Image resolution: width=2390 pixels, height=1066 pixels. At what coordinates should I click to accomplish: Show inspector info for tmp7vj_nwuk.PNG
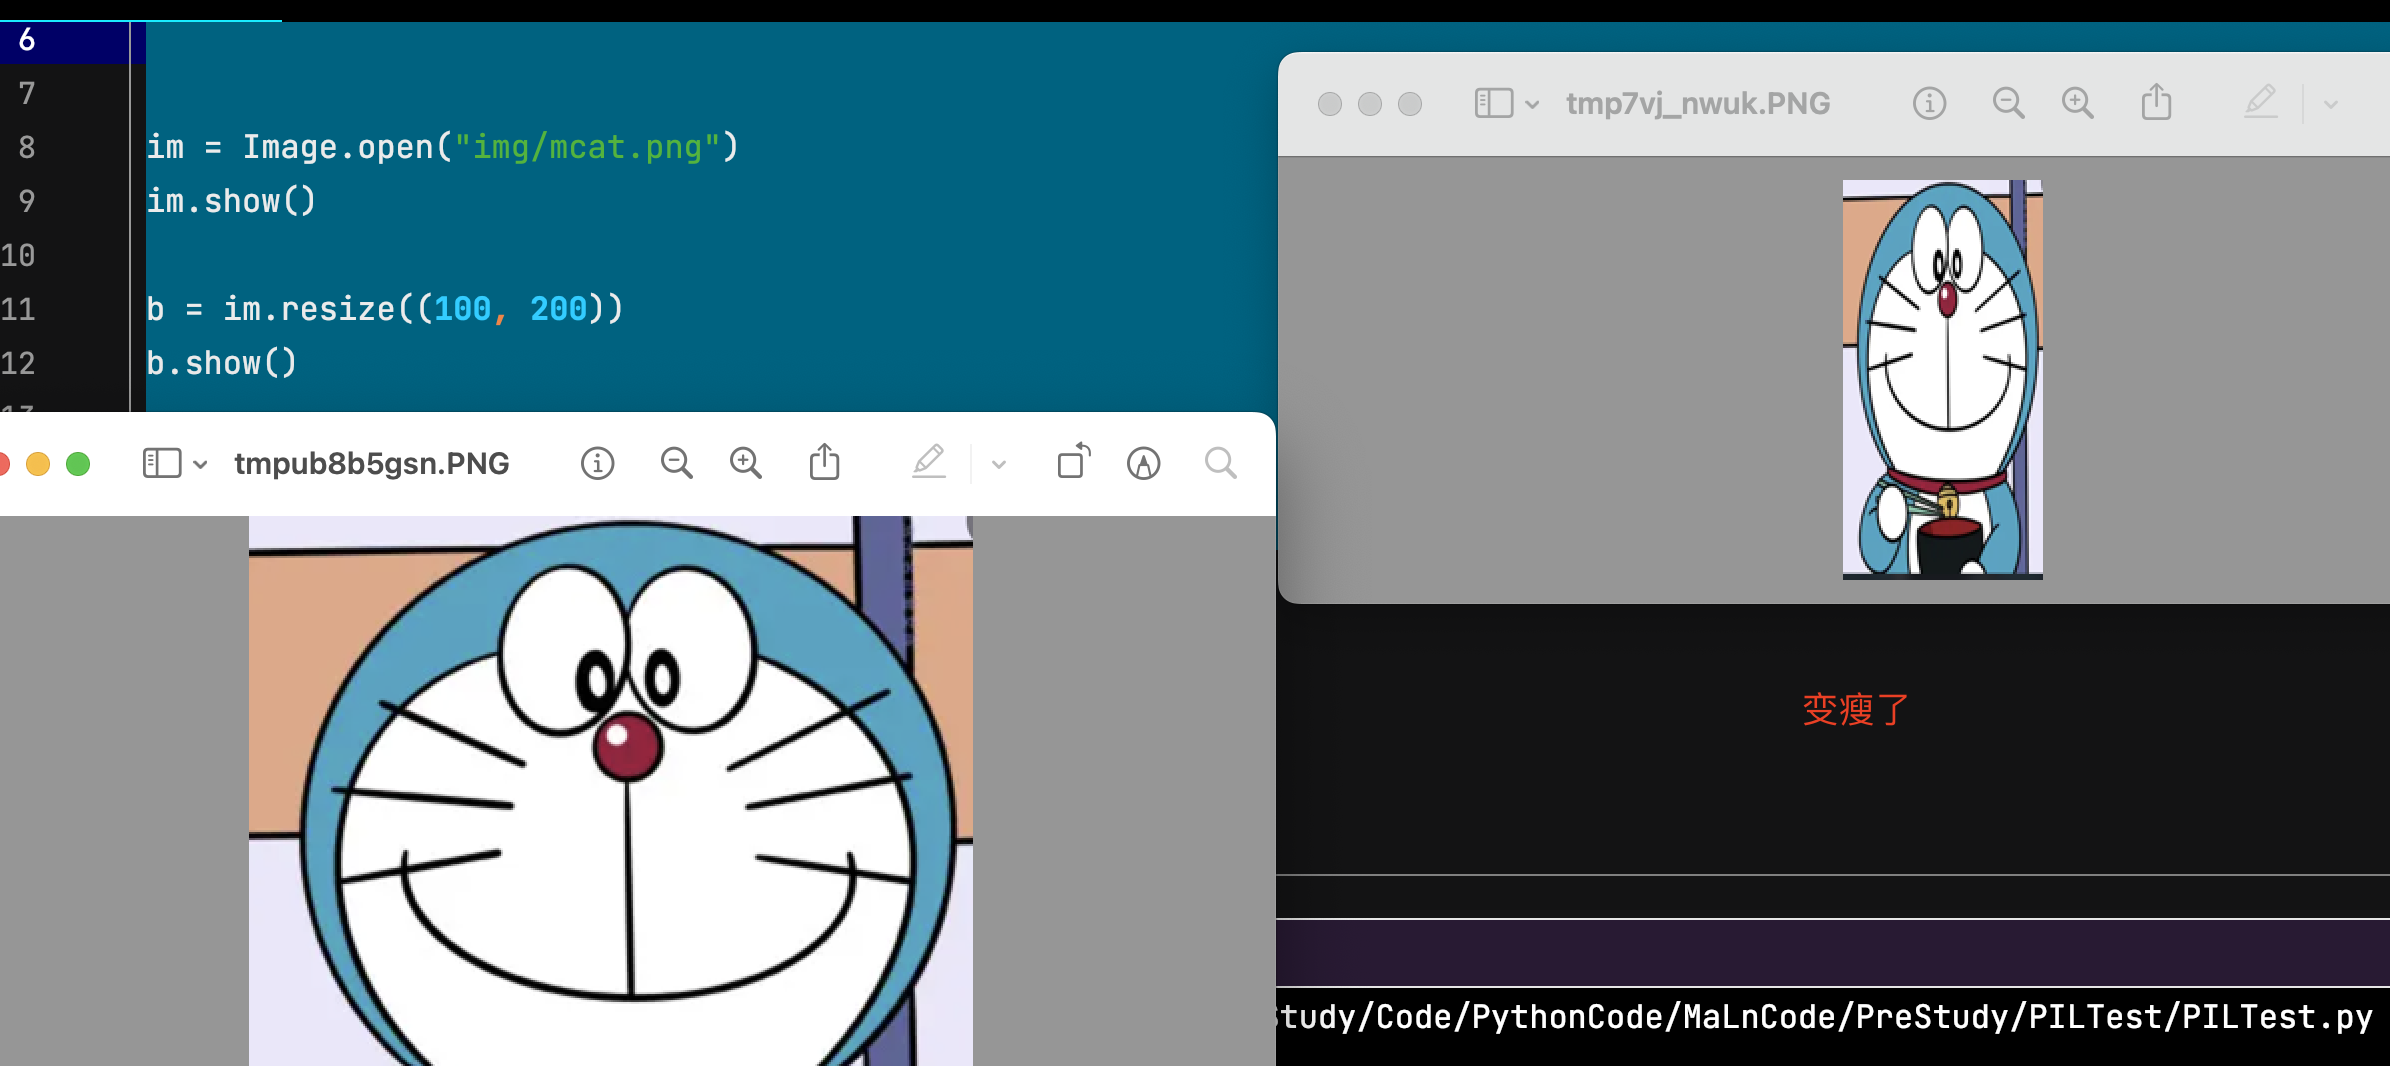[1929, 103]
